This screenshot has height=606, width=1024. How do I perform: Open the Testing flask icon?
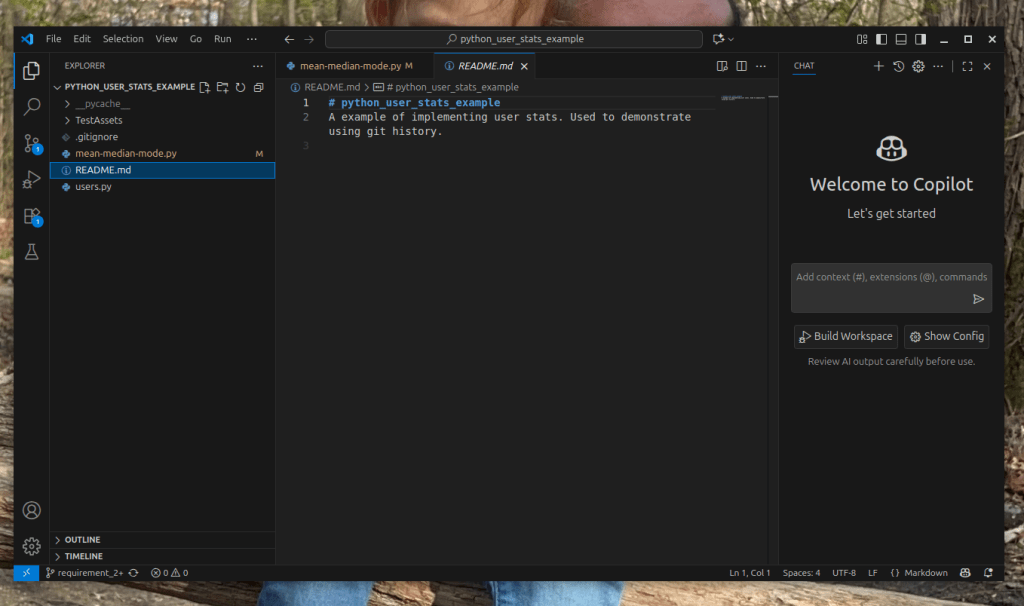tap(32, 252)
